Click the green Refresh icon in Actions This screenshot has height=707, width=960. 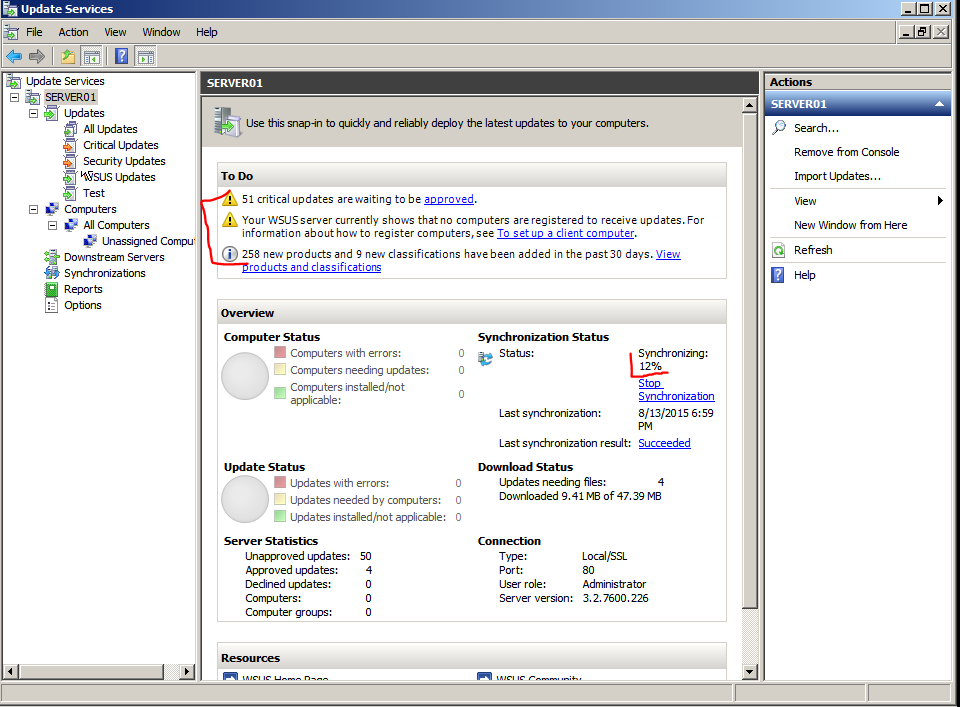tap(779, 250)
